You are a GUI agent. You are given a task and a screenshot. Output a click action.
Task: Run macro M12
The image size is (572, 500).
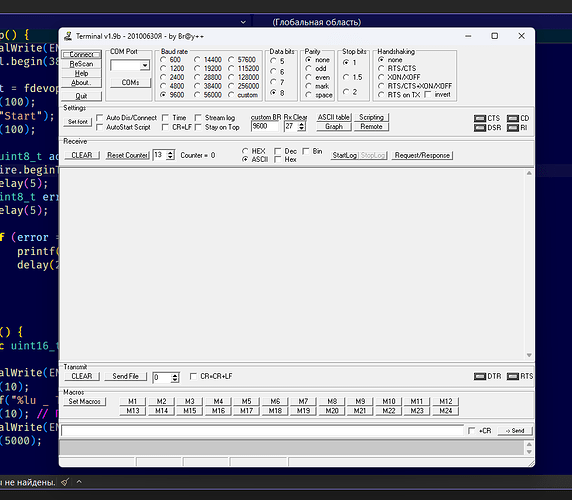point(445,402)
